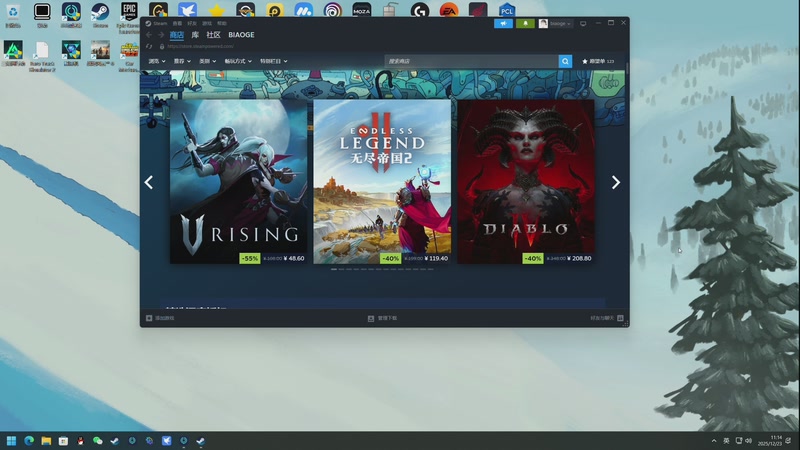Open WeChat from the taskbar
Image resolution: width=800 pixels, height=450 pixels.
97,441
